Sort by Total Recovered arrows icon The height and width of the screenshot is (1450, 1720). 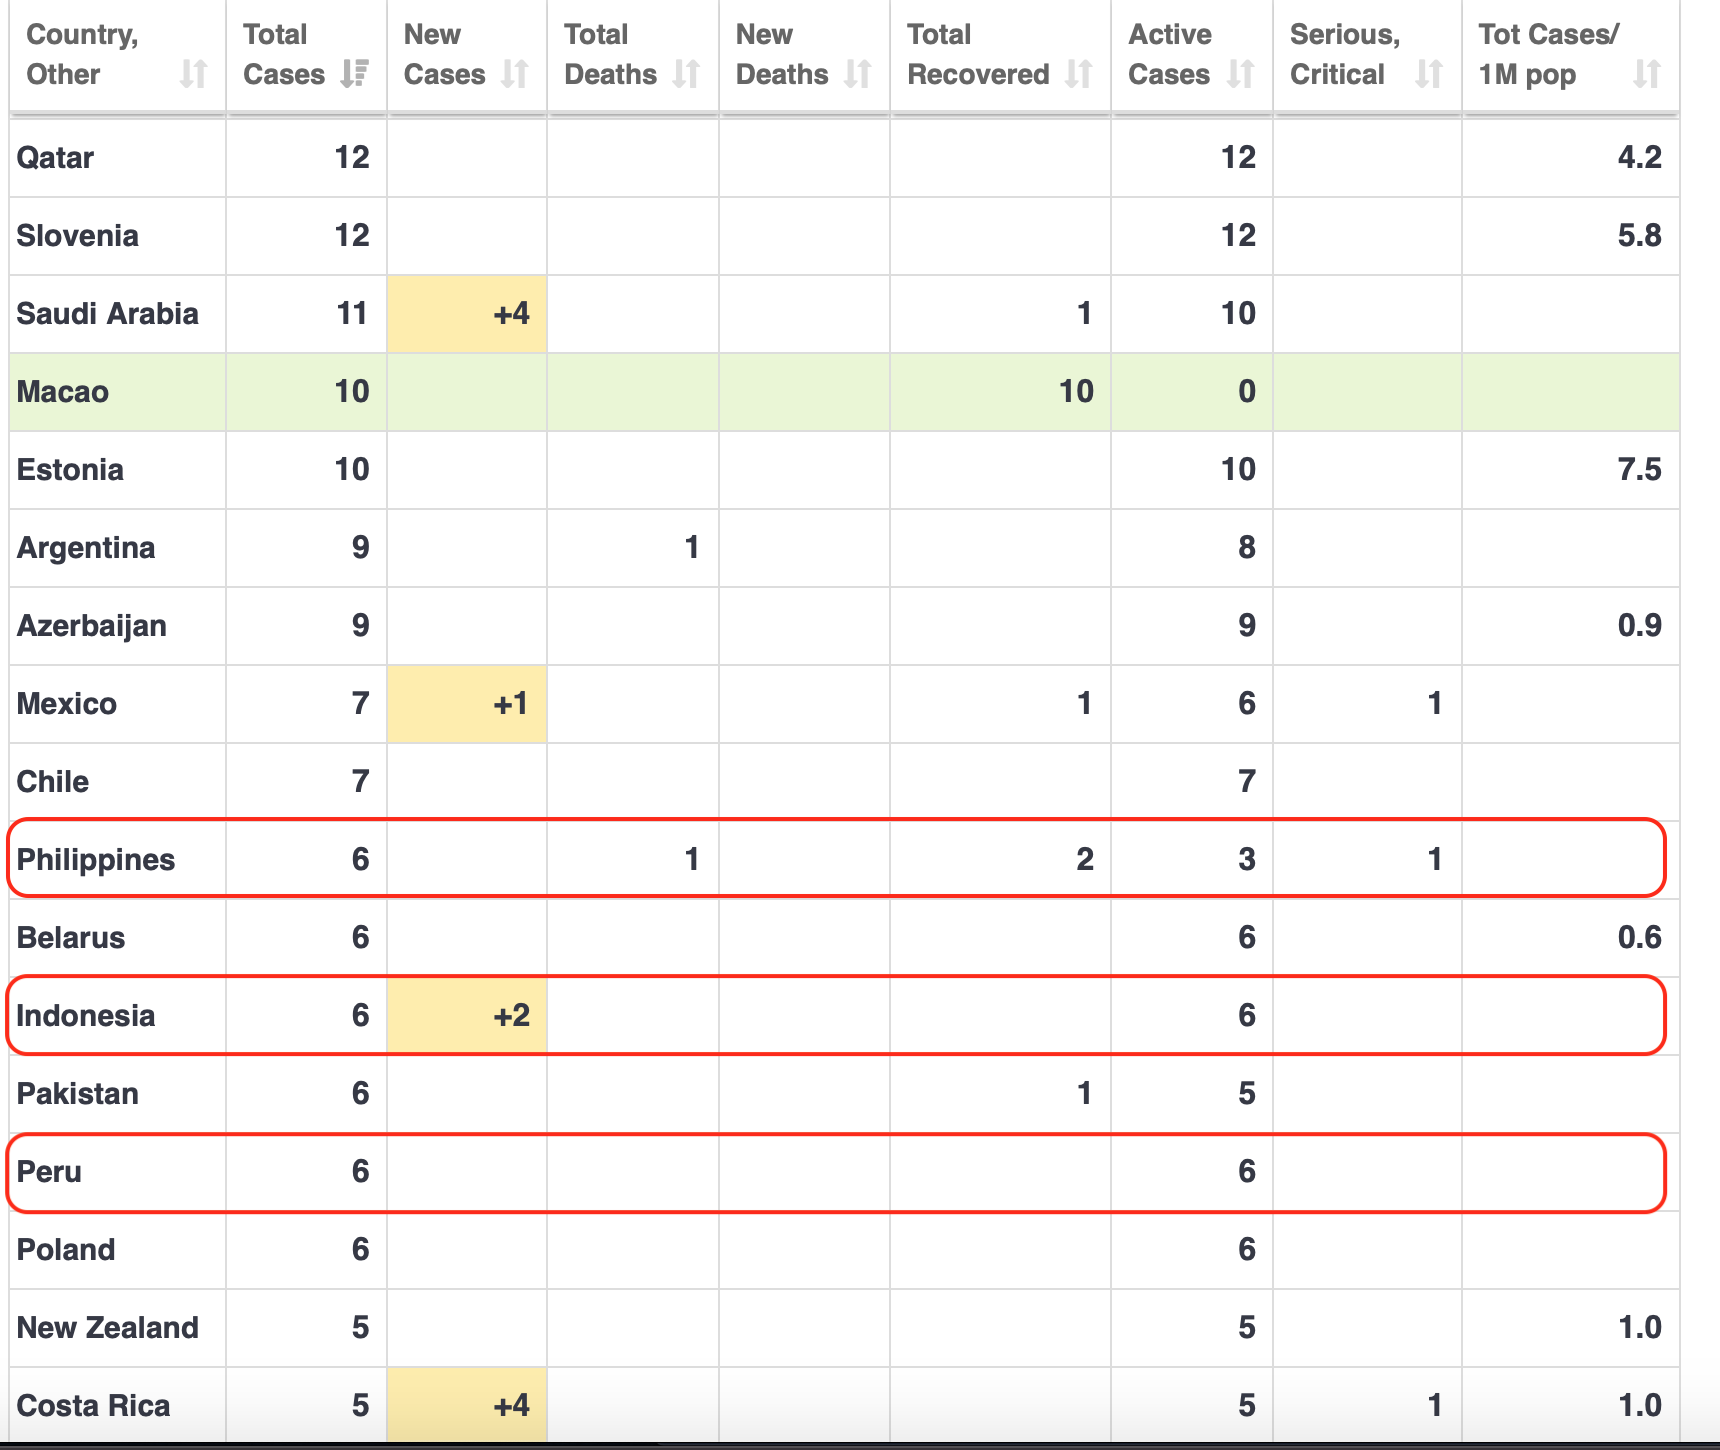coord(1079,74)
